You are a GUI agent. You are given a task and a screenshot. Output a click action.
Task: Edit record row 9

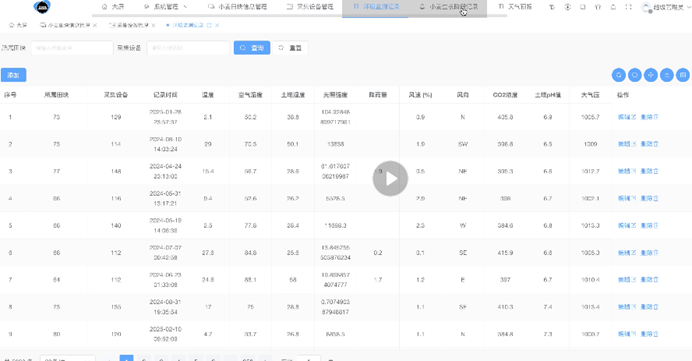click(627, 334)
